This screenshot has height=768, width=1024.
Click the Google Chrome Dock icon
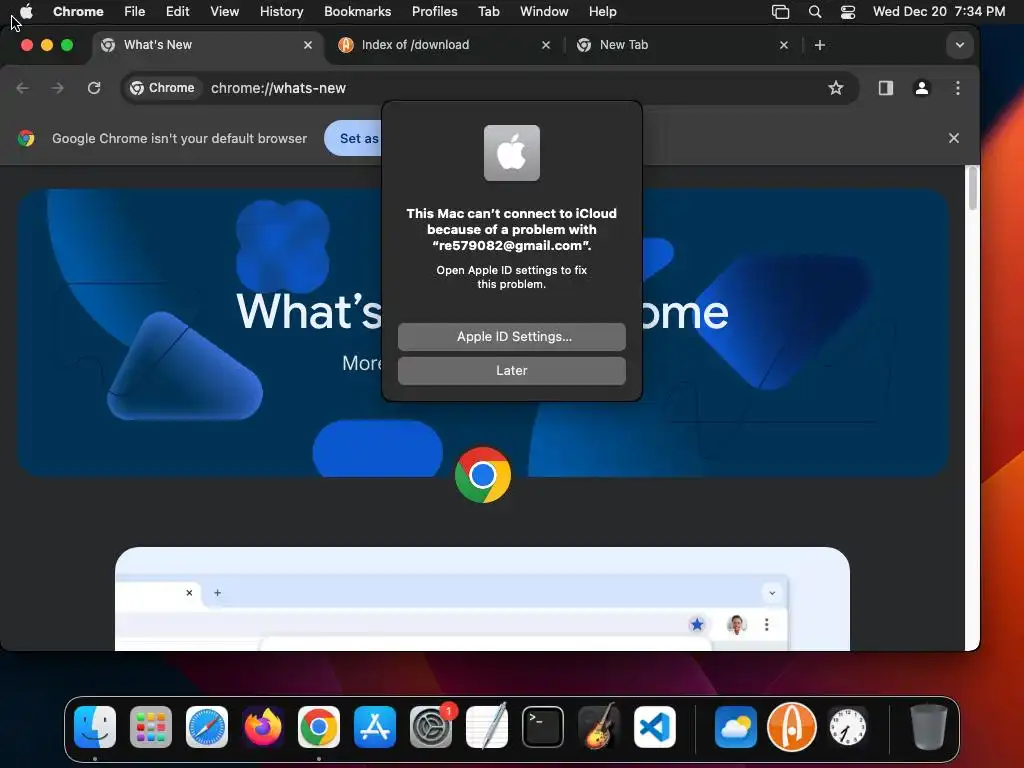pyautogui.click(x=319, y=727)
